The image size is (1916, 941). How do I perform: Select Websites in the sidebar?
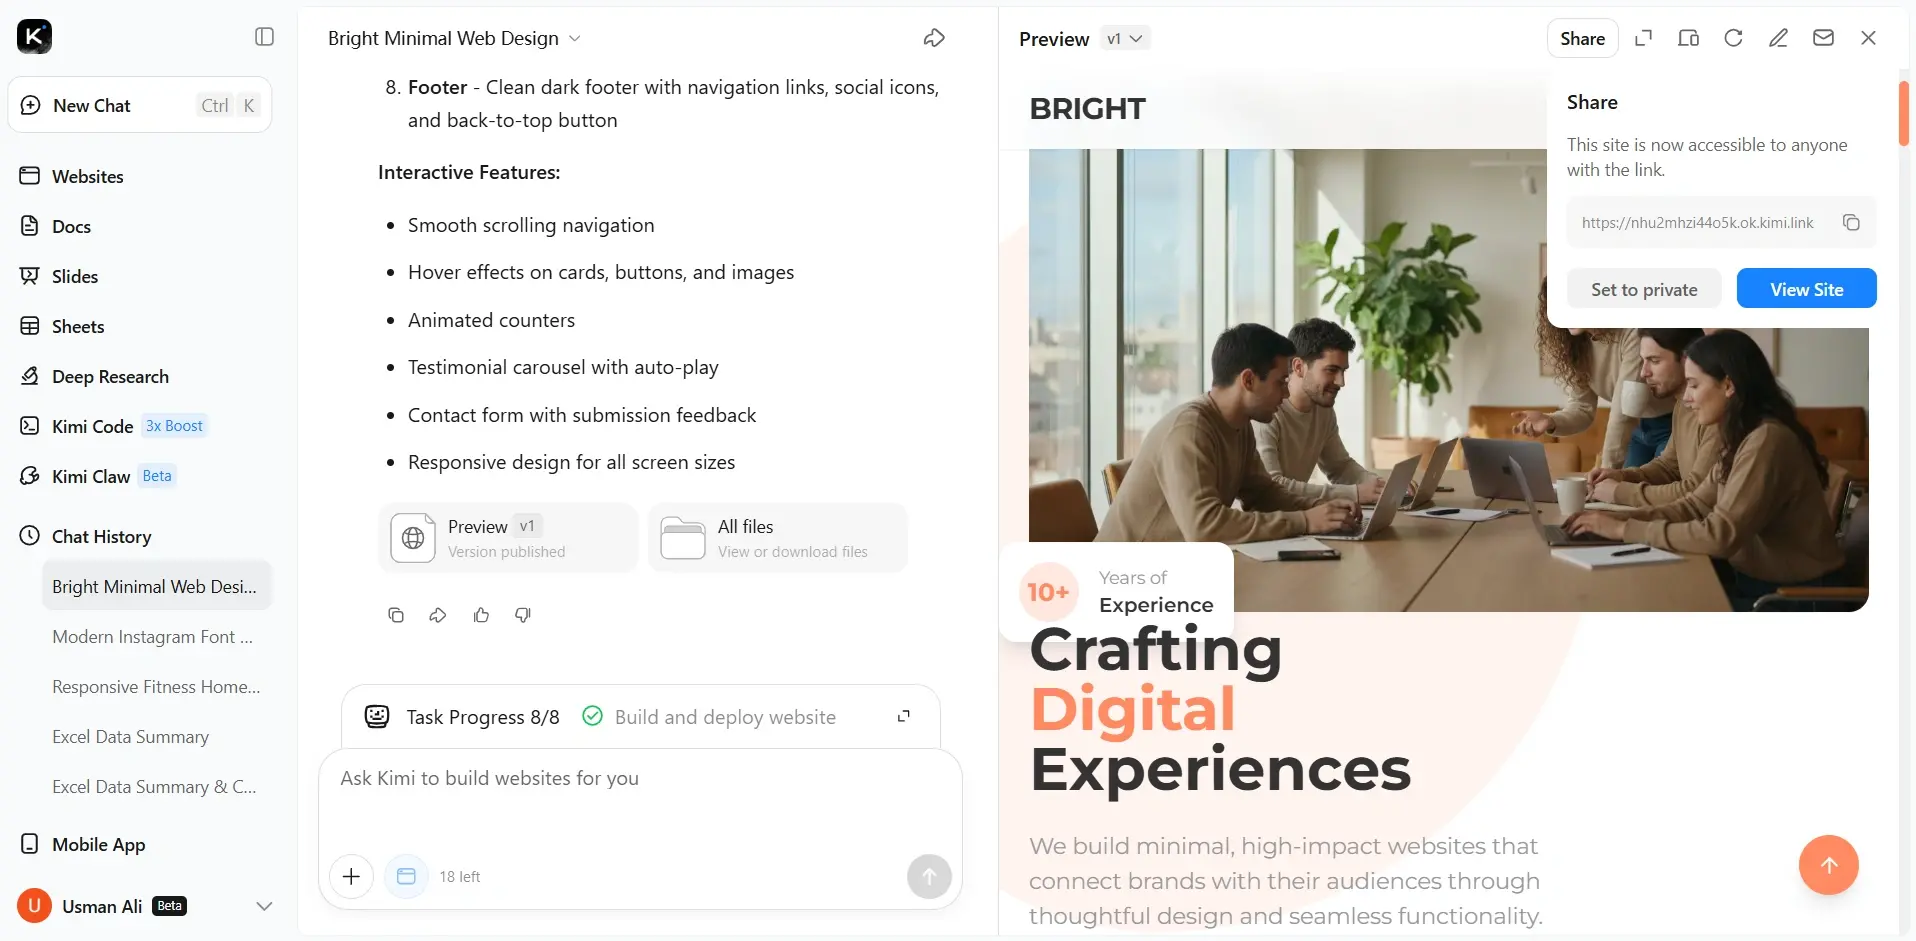(88, 176)
